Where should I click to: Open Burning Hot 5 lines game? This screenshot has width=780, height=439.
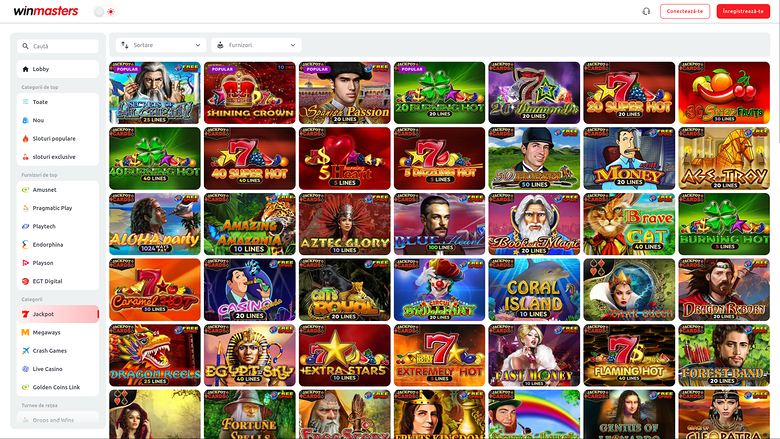[x=724, y=224]
